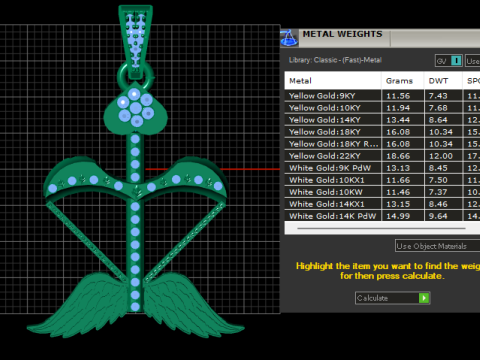Click the grams value 11.56
The image size is (480, 360).
(x=398, y=96)
